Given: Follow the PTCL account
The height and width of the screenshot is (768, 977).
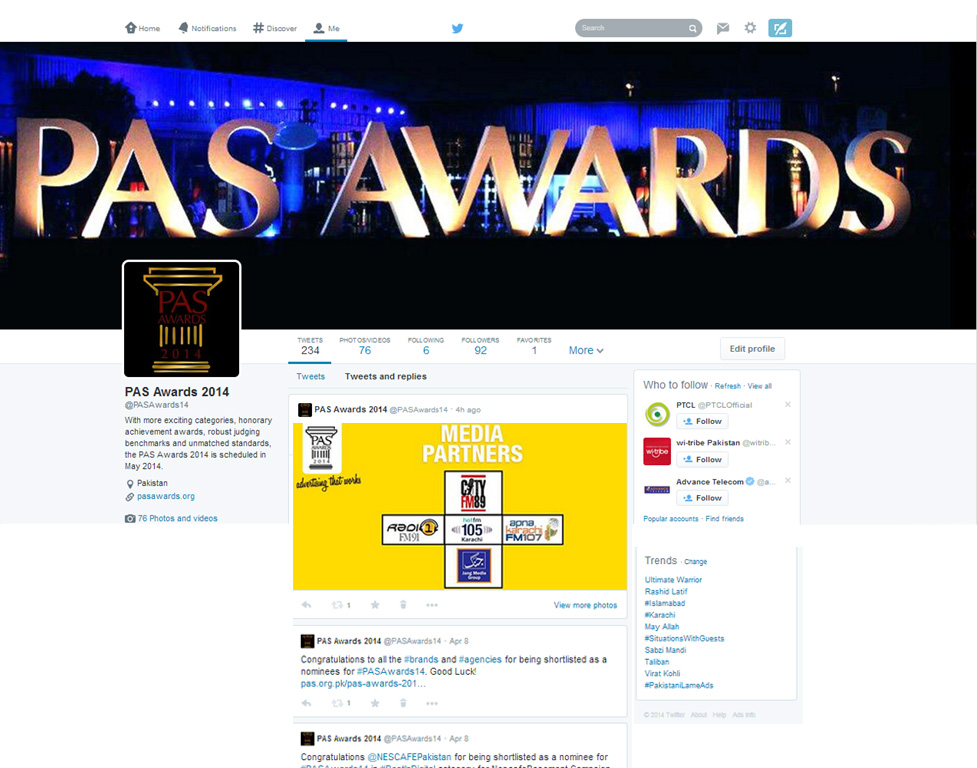Looking at the screenshot, I should (x=702, y=422).
